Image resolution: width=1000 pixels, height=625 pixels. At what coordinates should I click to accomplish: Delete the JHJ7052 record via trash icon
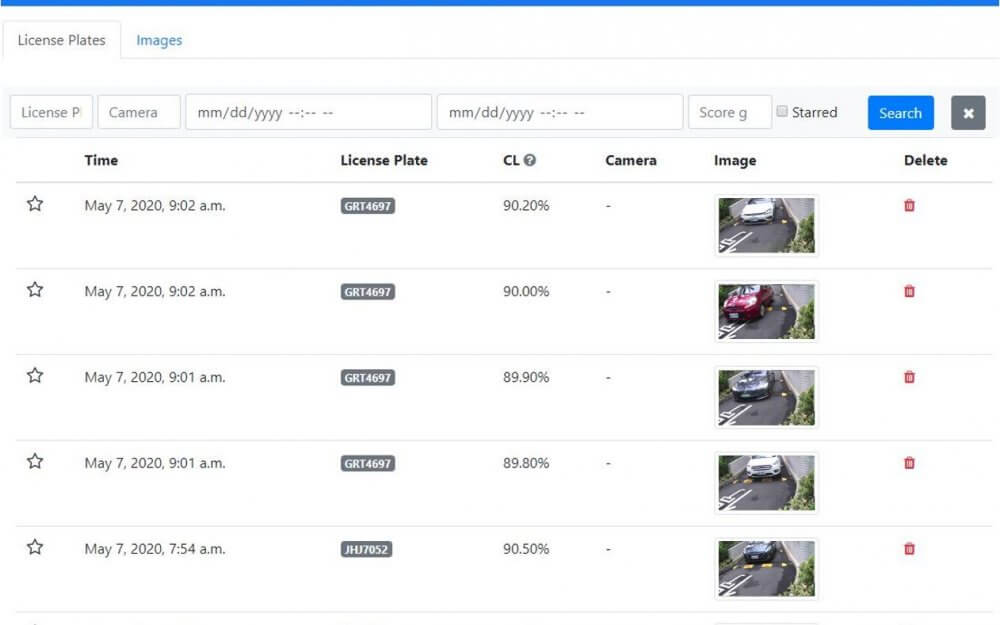(x=909, y=548)
